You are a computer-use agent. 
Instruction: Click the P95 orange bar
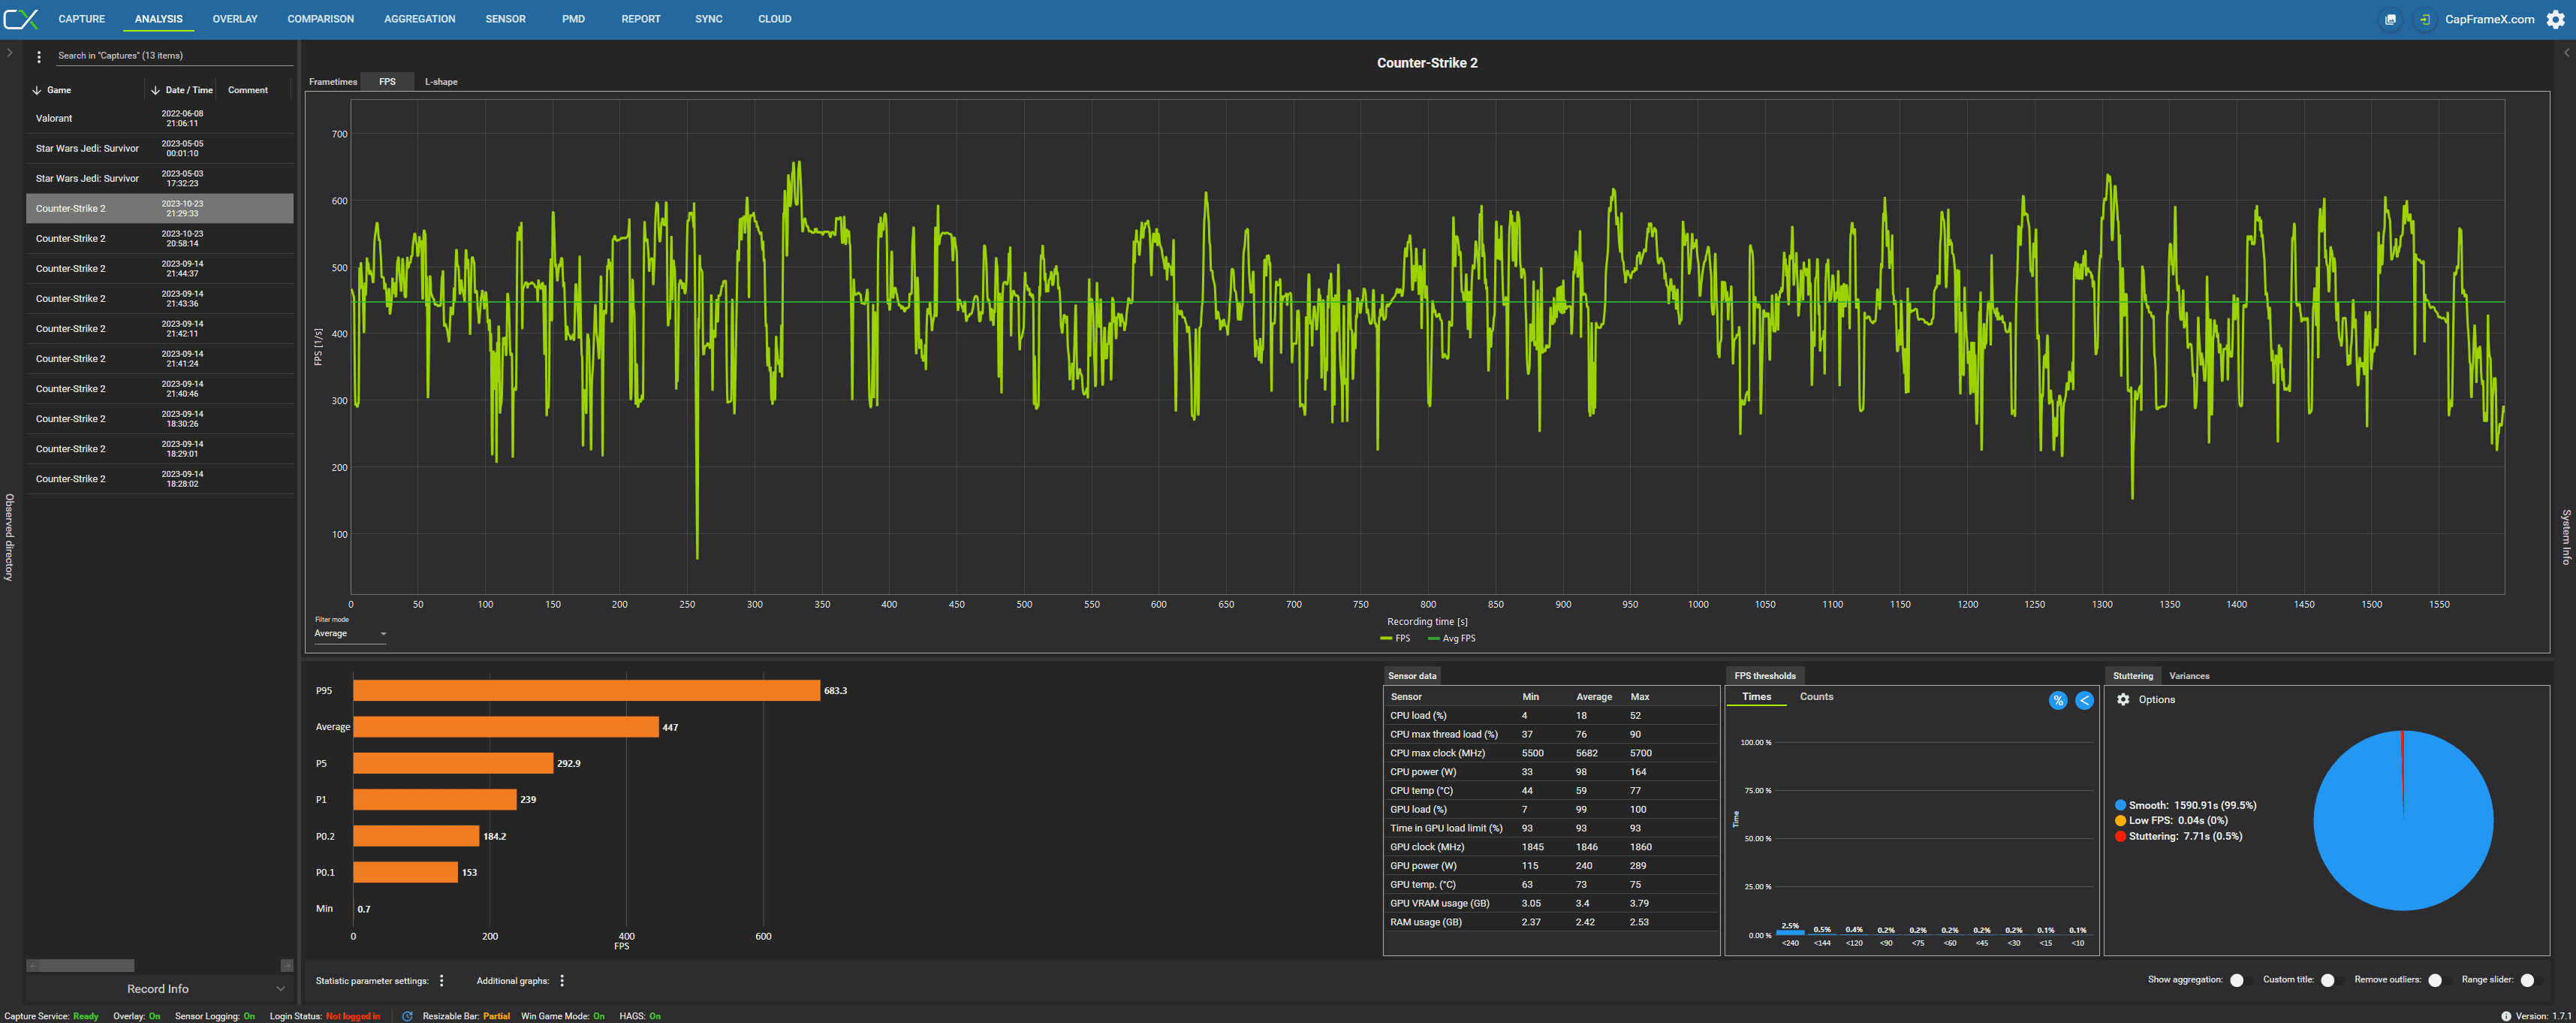[x=586, y=691]
